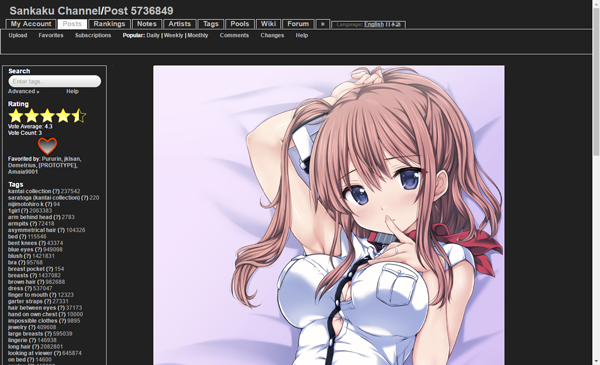Visit the Forum tab
The image size is (600, 365).
click(x=298, y=24)
